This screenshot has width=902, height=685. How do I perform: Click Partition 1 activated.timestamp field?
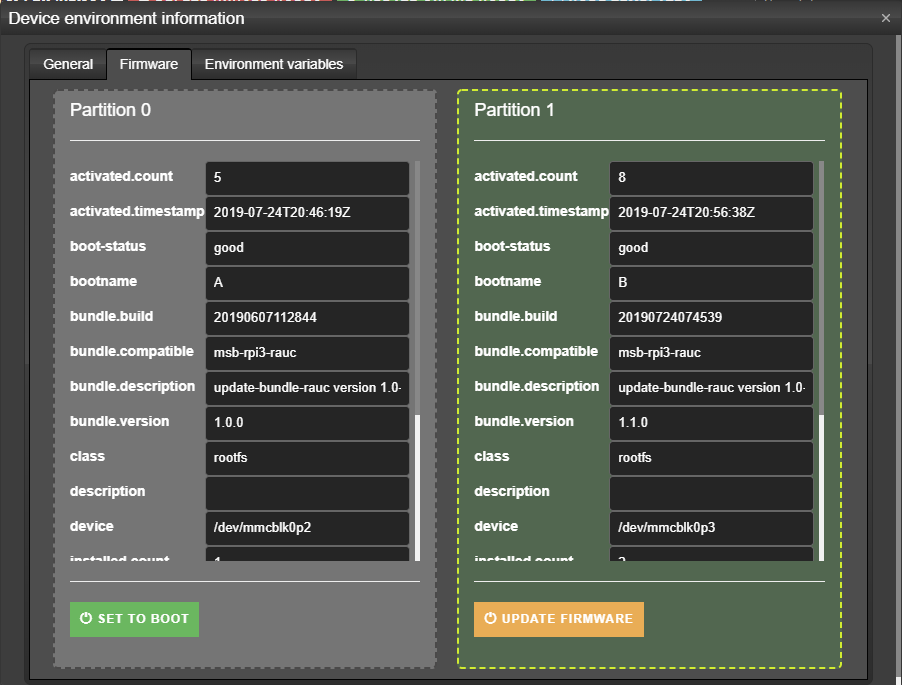tap(711, 213)
